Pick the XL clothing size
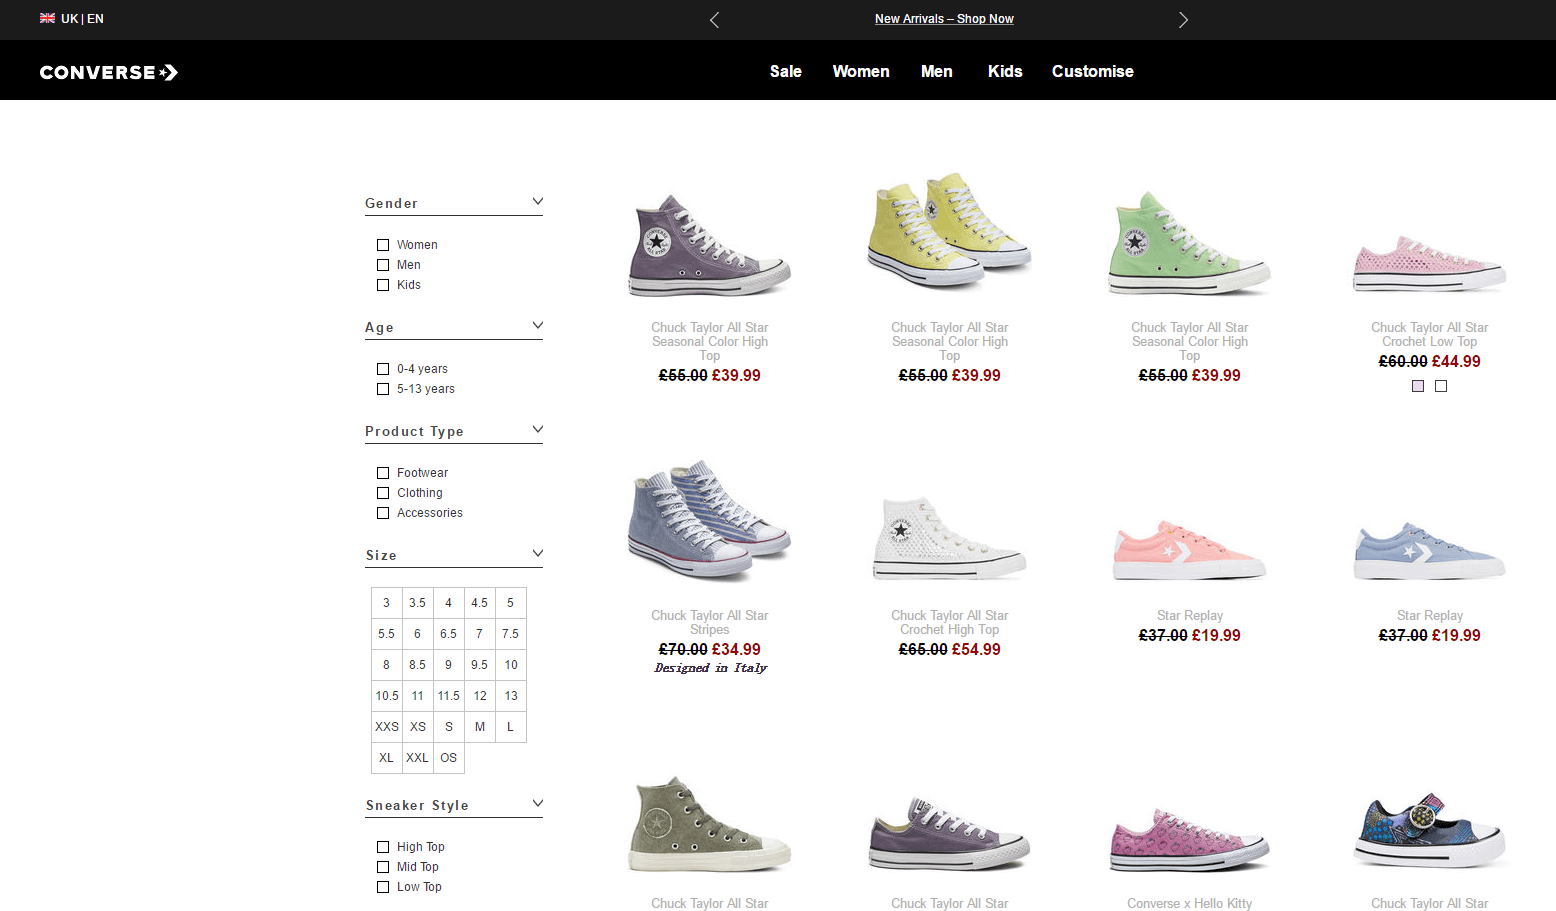 point(387,758)
